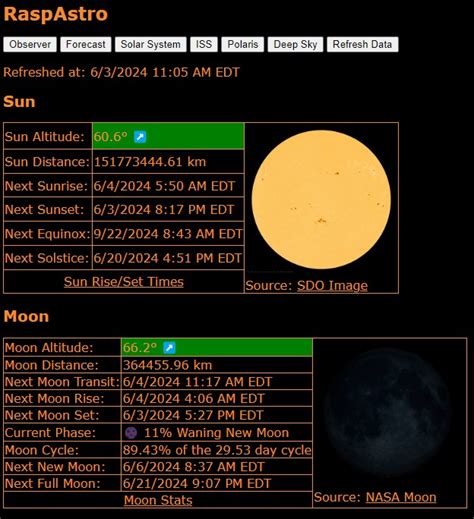Follow the NASA Moon source link

(401, 497)
